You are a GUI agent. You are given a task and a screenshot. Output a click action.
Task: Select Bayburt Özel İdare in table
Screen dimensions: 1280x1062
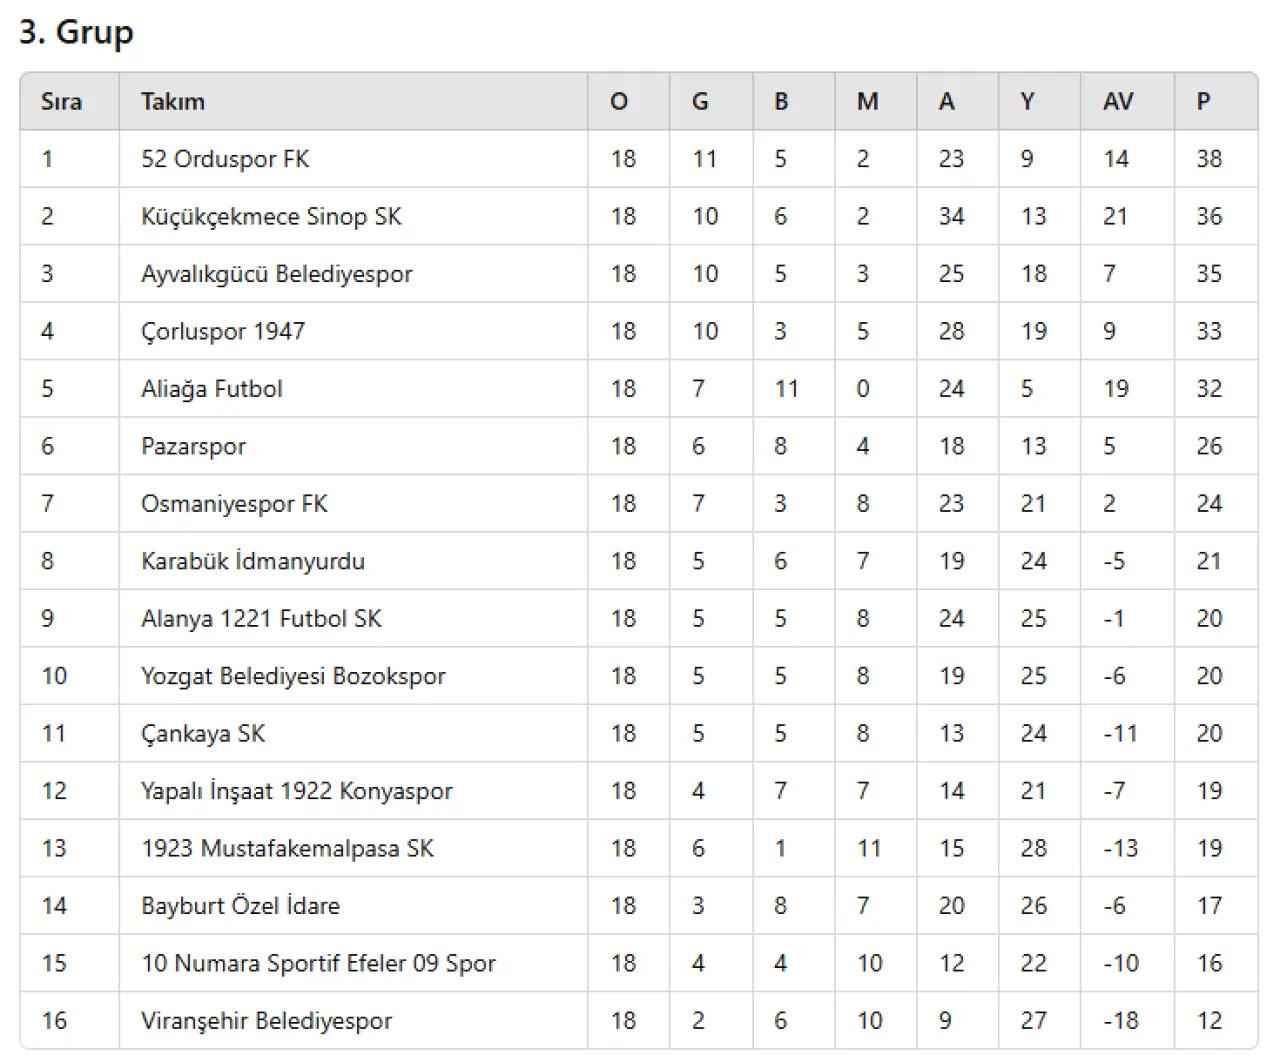240,907
